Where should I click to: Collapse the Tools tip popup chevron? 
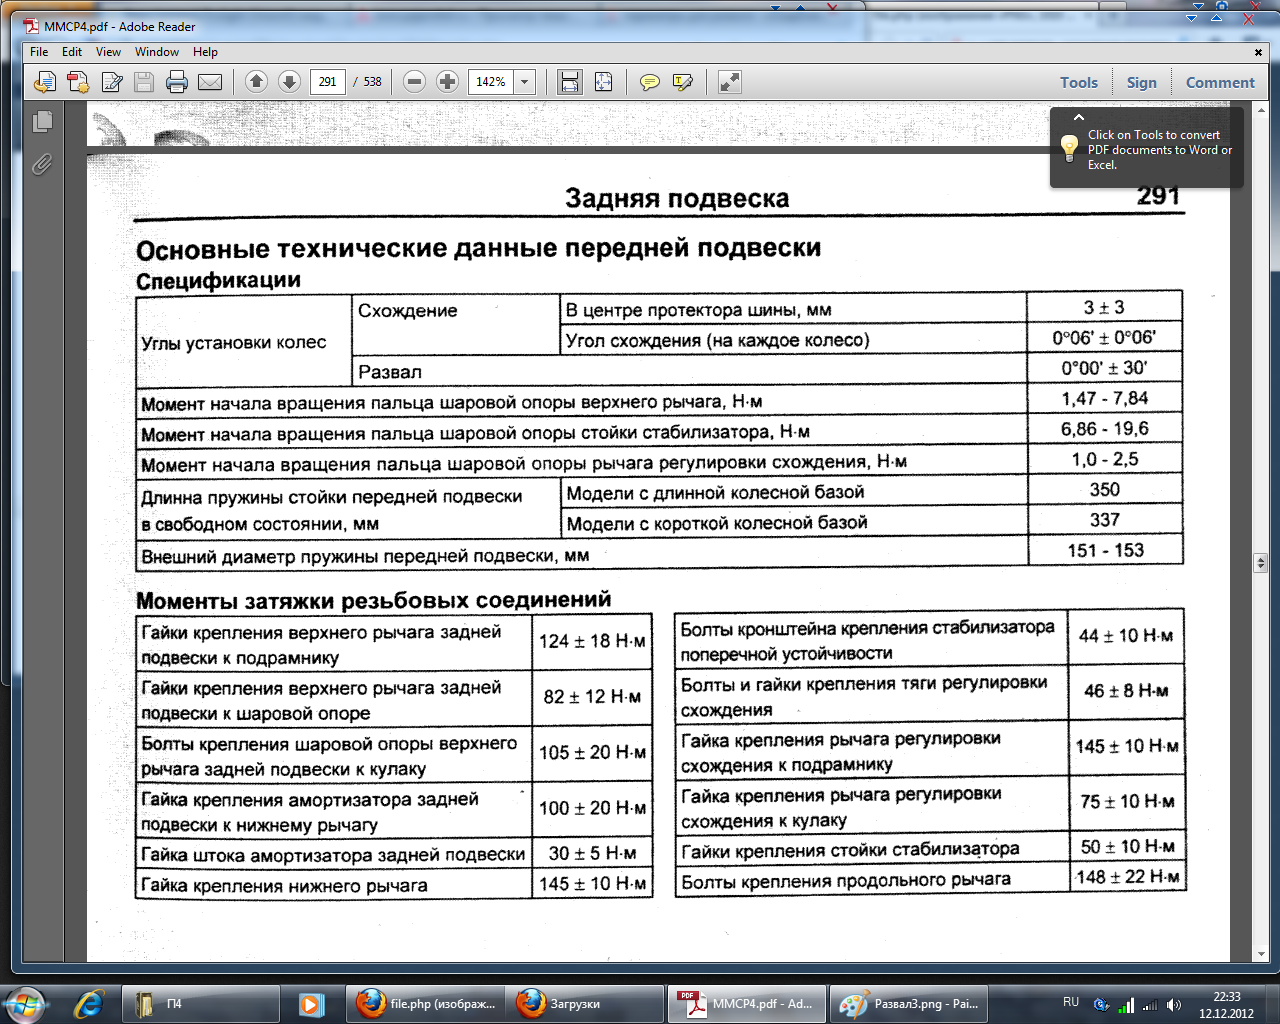(1078, 118)
